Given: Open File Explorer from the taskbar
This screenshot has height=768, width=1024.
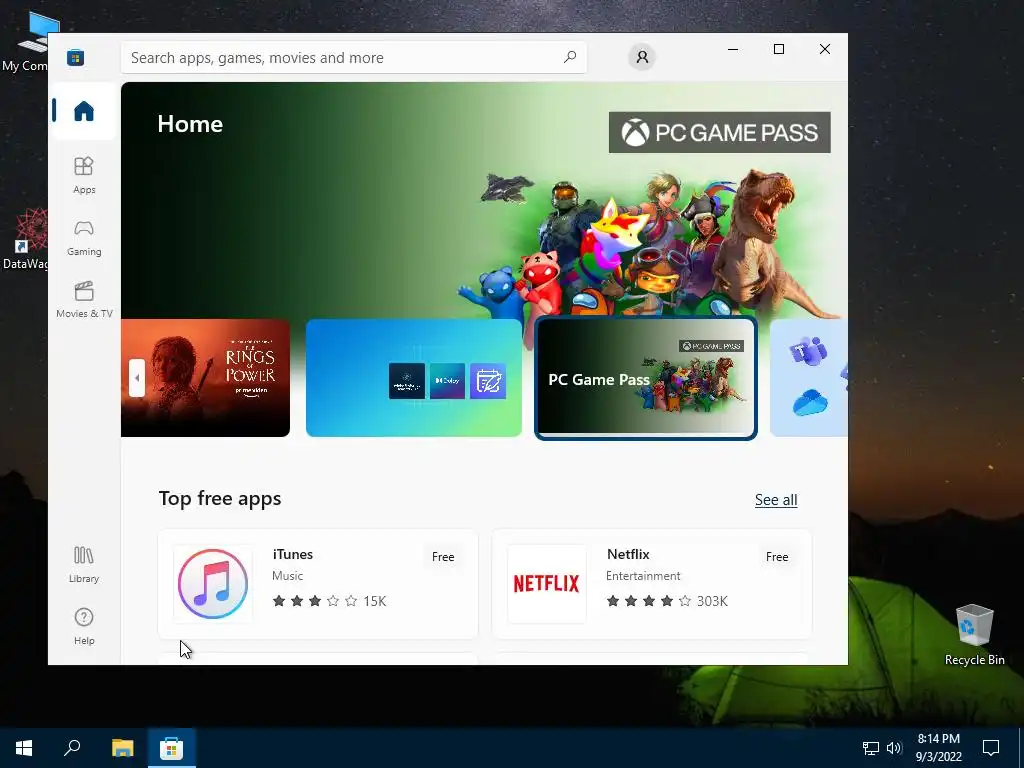Looking at the screenshot, I should pos(122,748).
